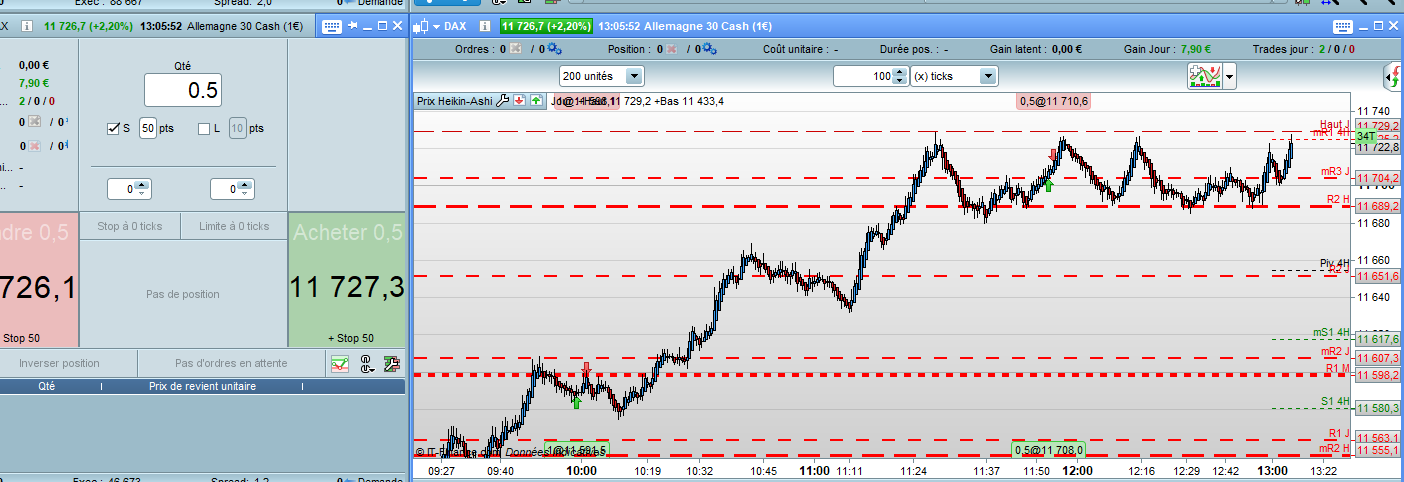Click the 100 value field in toolbar
Viewport: 1404px width, 482px height.
coord(863,75)
